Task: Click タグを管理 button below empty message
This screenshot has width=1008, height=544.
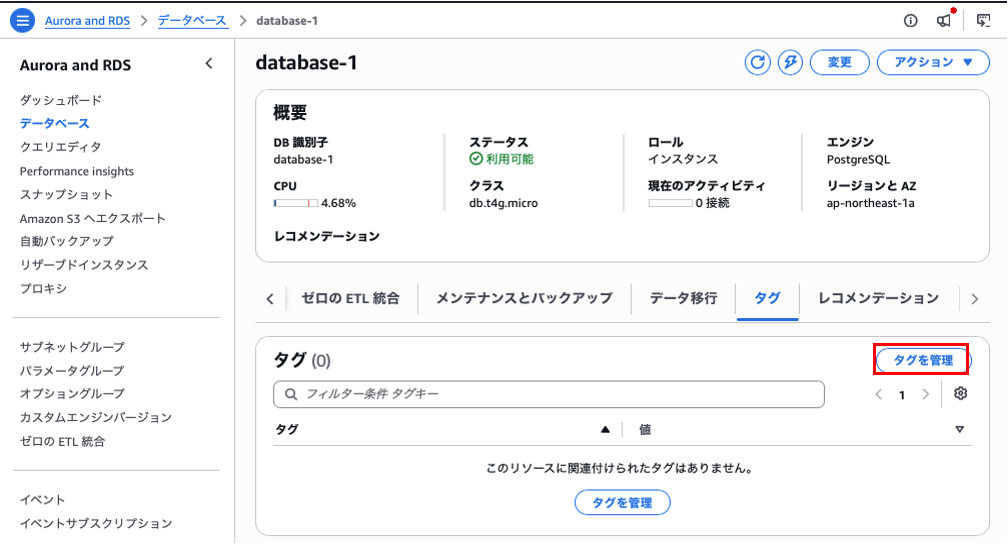Action: (x=622, y=503)
